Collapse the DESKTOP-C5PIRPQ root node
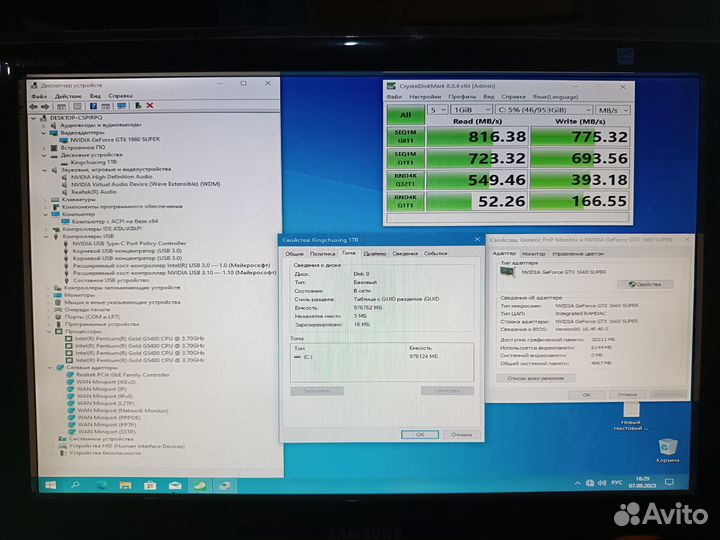Image resolution: width=720 pixels, height=540 pixels. (x=34, y=118)
